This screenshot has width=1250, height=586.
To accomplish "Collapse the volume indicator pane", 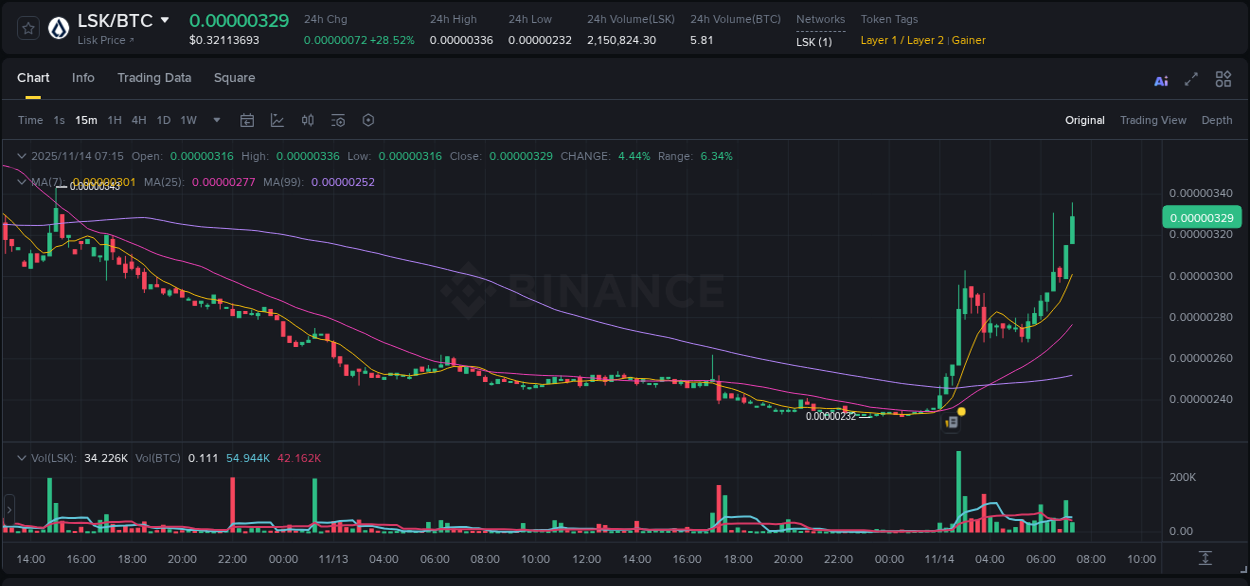I will [x=21, y=457].
